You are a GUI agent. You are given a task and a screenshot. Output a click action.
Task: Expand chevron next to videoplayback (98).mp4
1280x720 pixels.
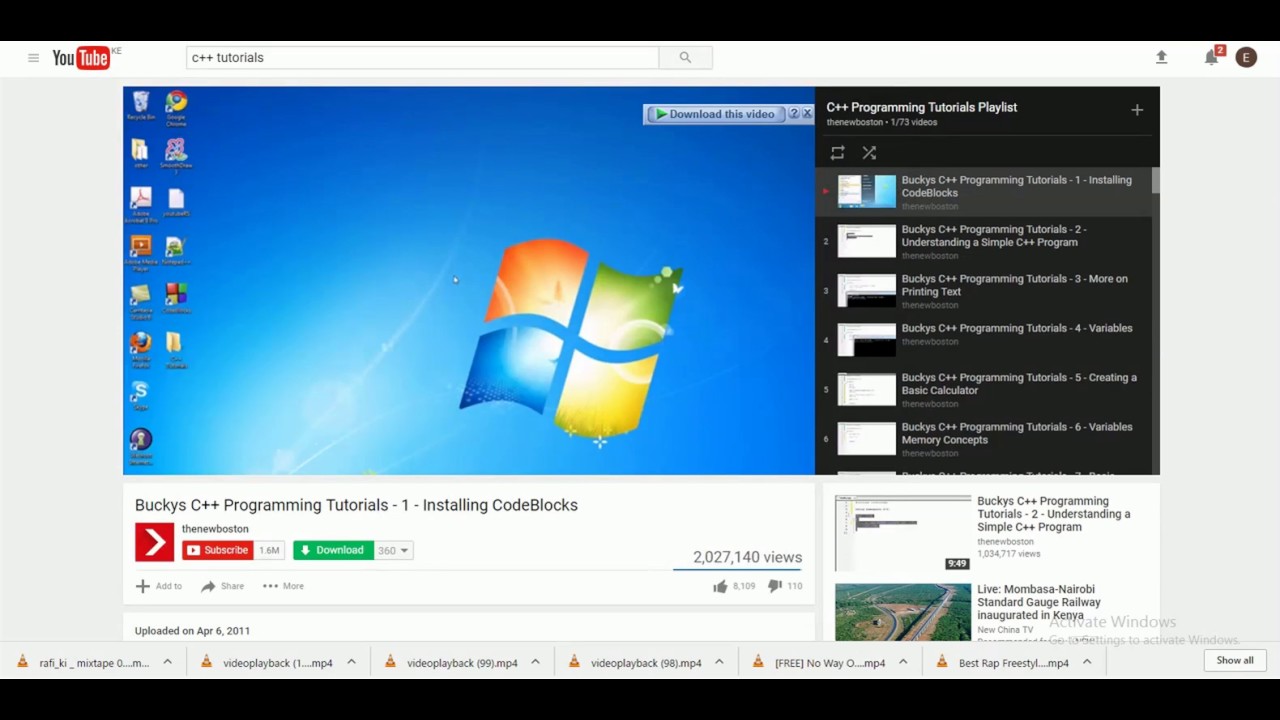coord(719,662)
